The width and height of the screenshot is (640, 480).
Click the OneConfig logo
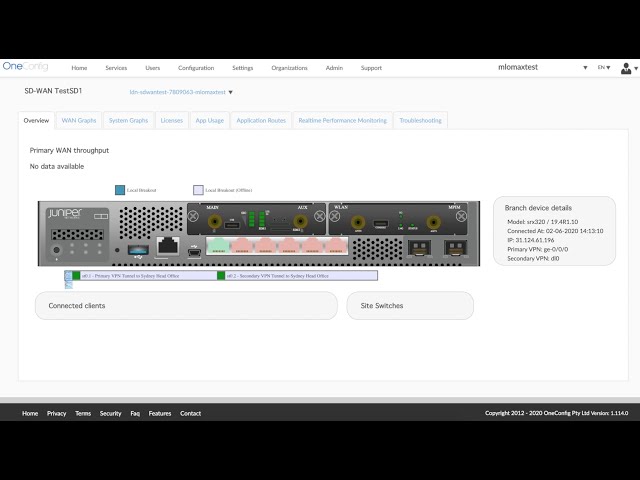point(25,66)
